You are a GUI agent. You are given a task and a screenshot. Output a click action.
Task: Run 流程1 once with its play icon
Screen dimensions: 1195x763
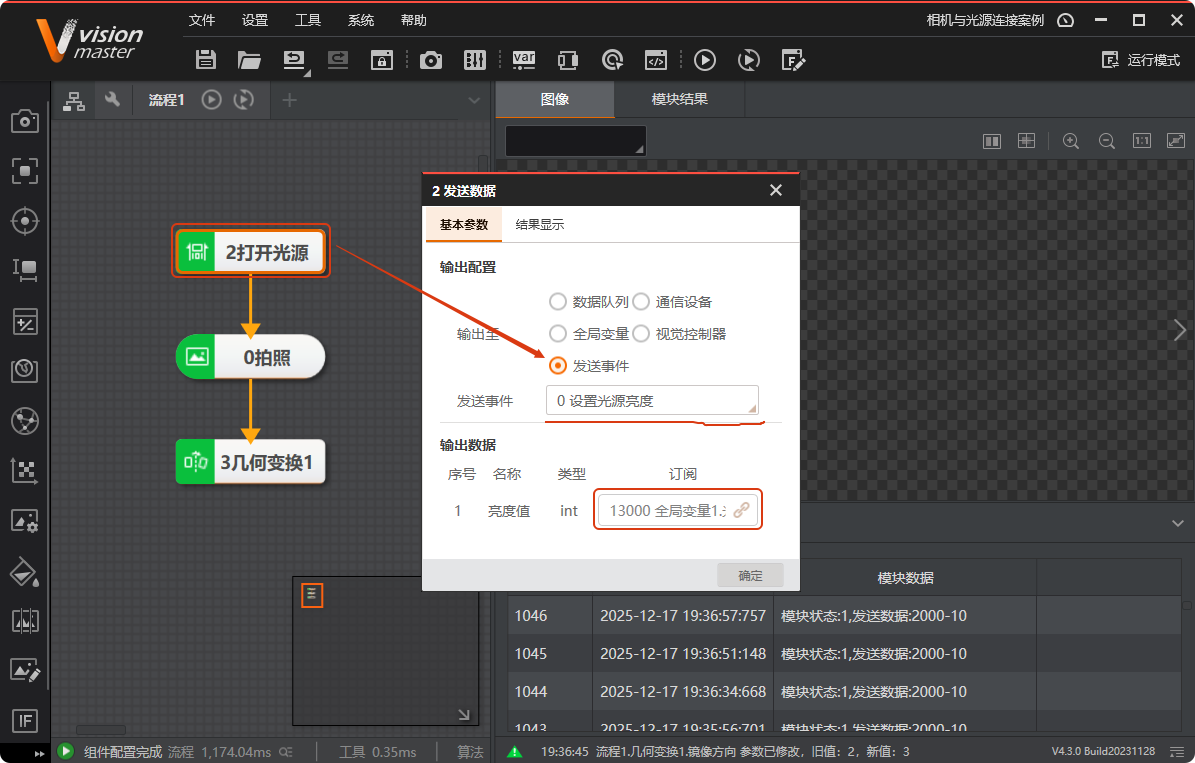coord(211,99)
